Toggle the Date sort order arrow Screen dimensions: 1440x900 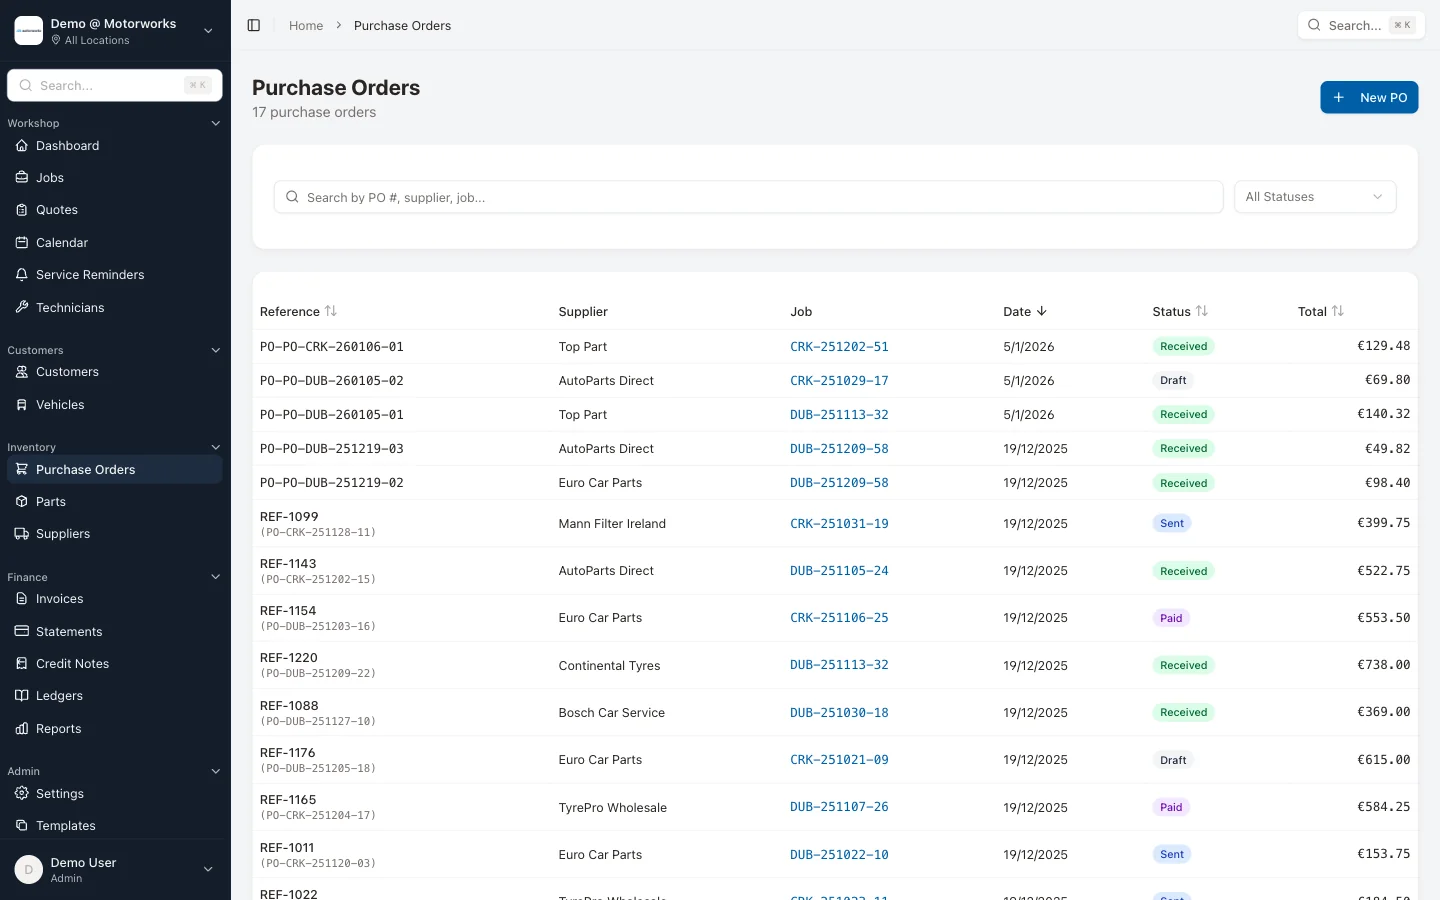1042,311
